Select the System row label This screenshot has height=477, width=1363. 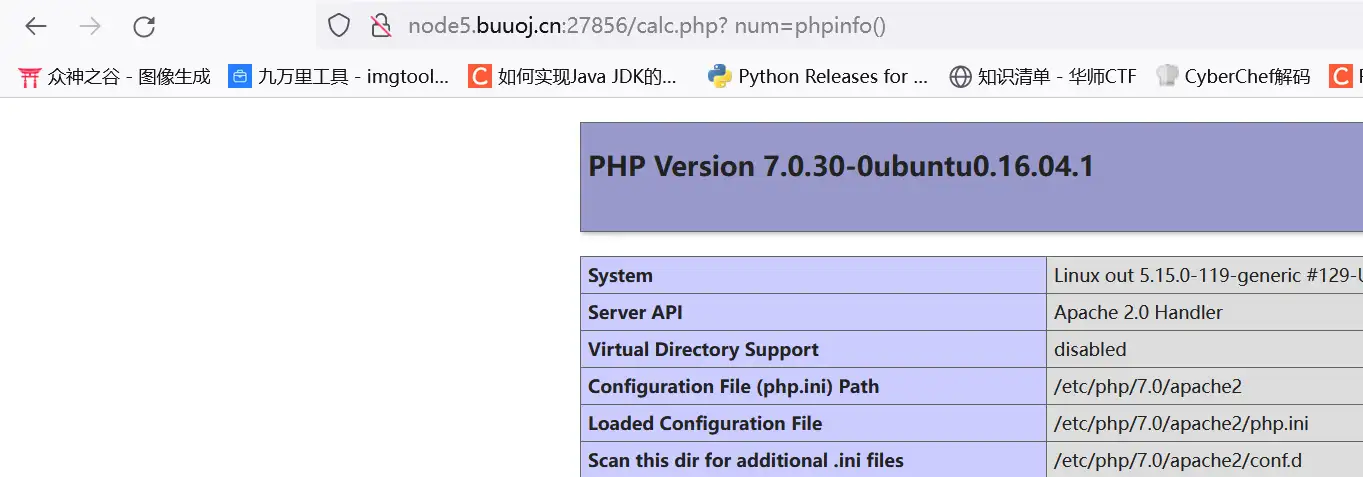coord(620,276)
